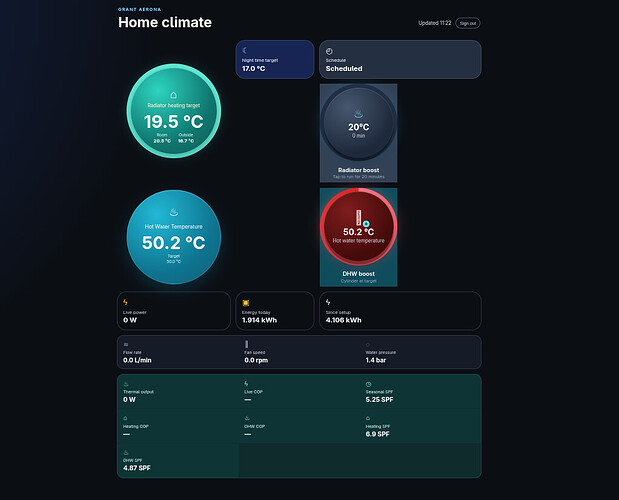Click the GRANT AERONA brand label
The width and height of the screenshot is (619, 500).
click(x=140, y=9)
